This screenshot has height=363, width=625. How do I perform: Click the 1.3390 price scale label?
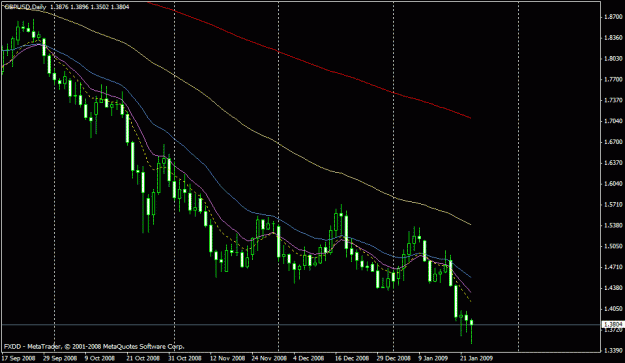click(613, 350)
